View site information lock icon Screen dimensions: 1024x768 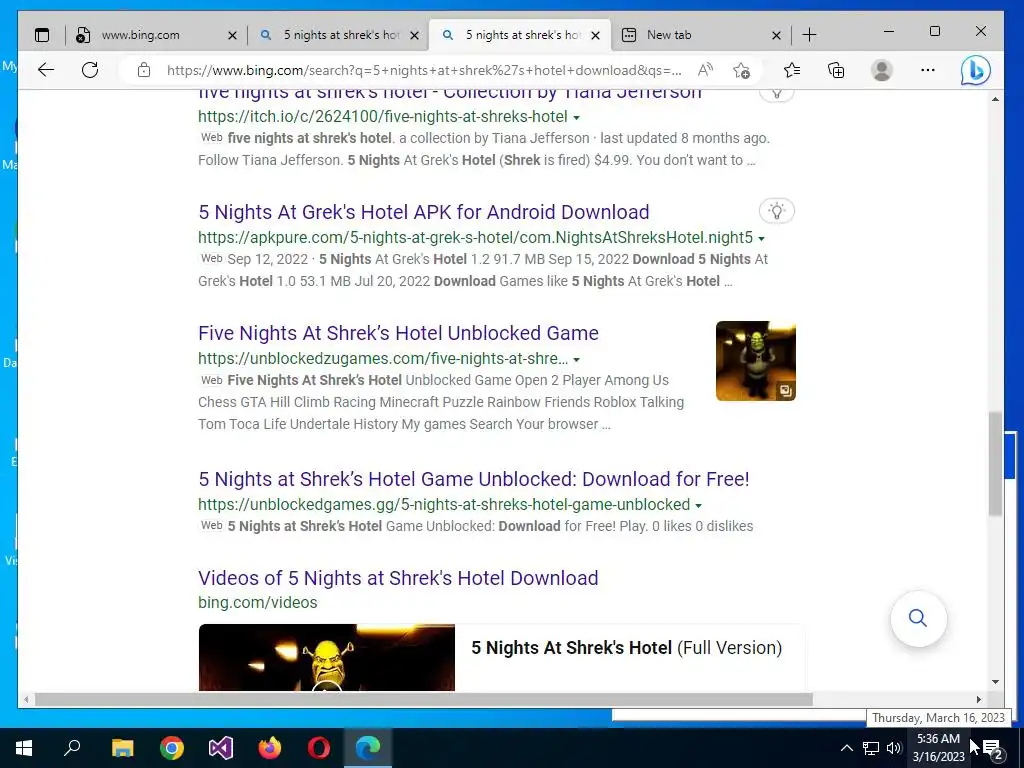pyautogui.click(x=144, y=70)
